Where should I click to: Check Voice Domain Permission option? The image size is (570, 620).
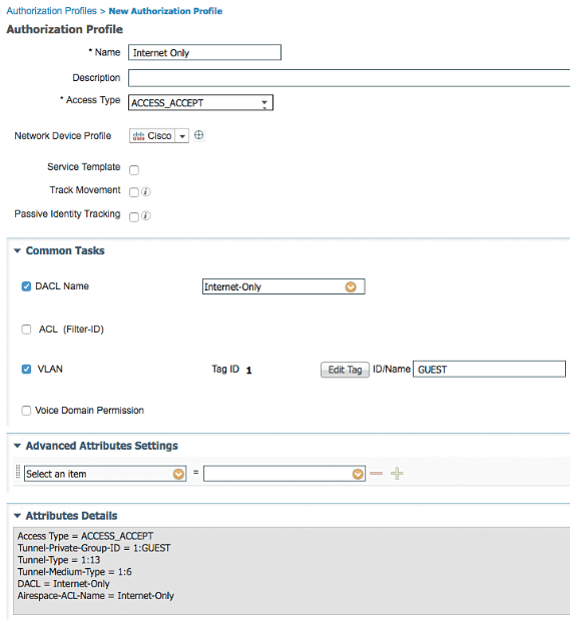26,410
